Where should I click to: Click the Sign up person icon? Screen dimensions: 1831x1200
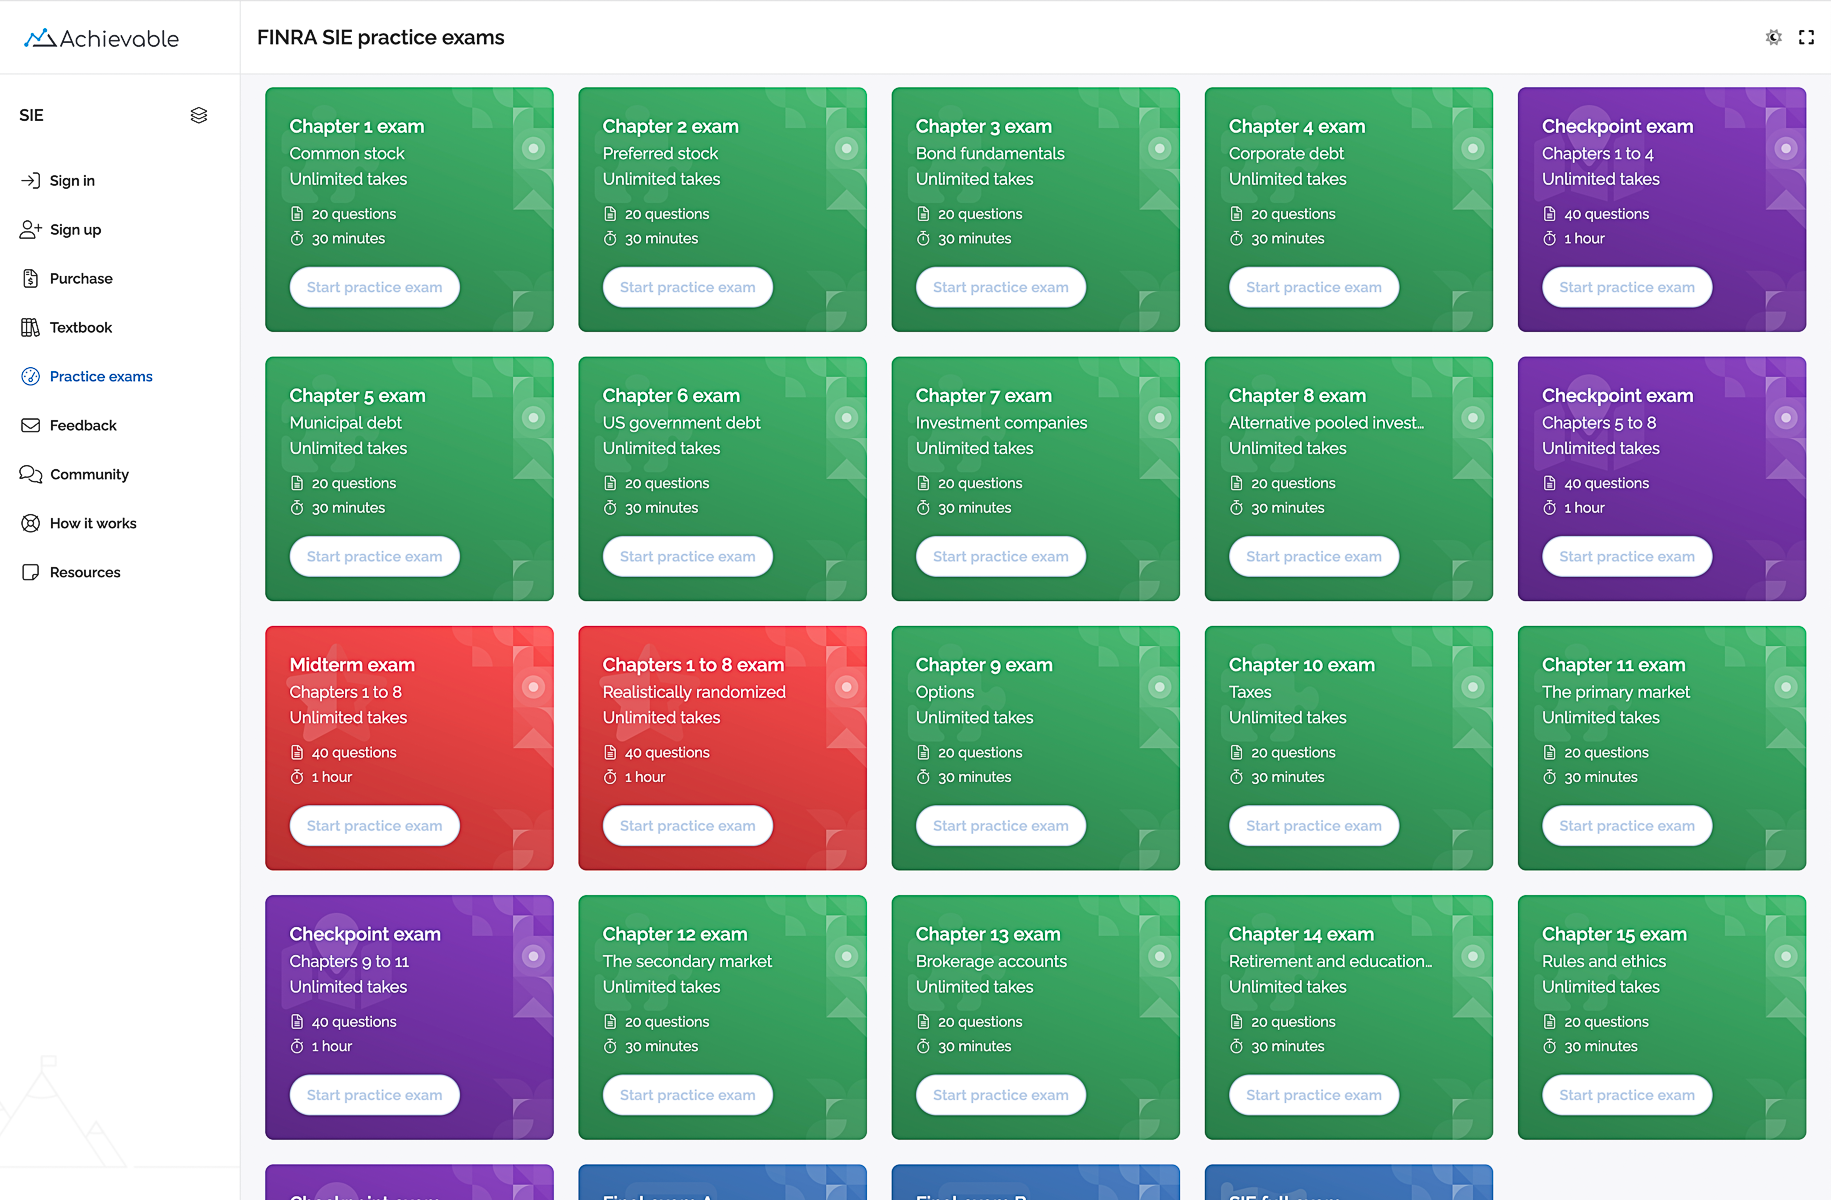[30, 229]
